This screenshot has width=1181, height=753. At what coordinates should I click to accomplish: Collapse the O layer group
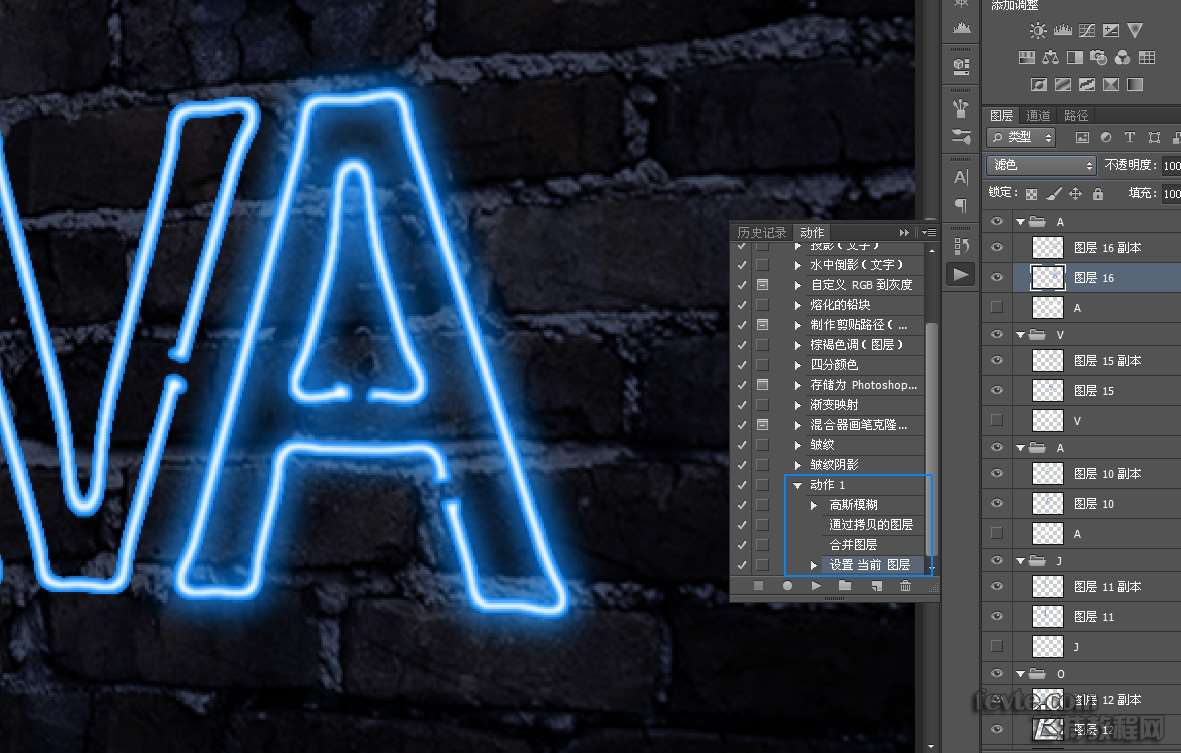pos(1021,674)
